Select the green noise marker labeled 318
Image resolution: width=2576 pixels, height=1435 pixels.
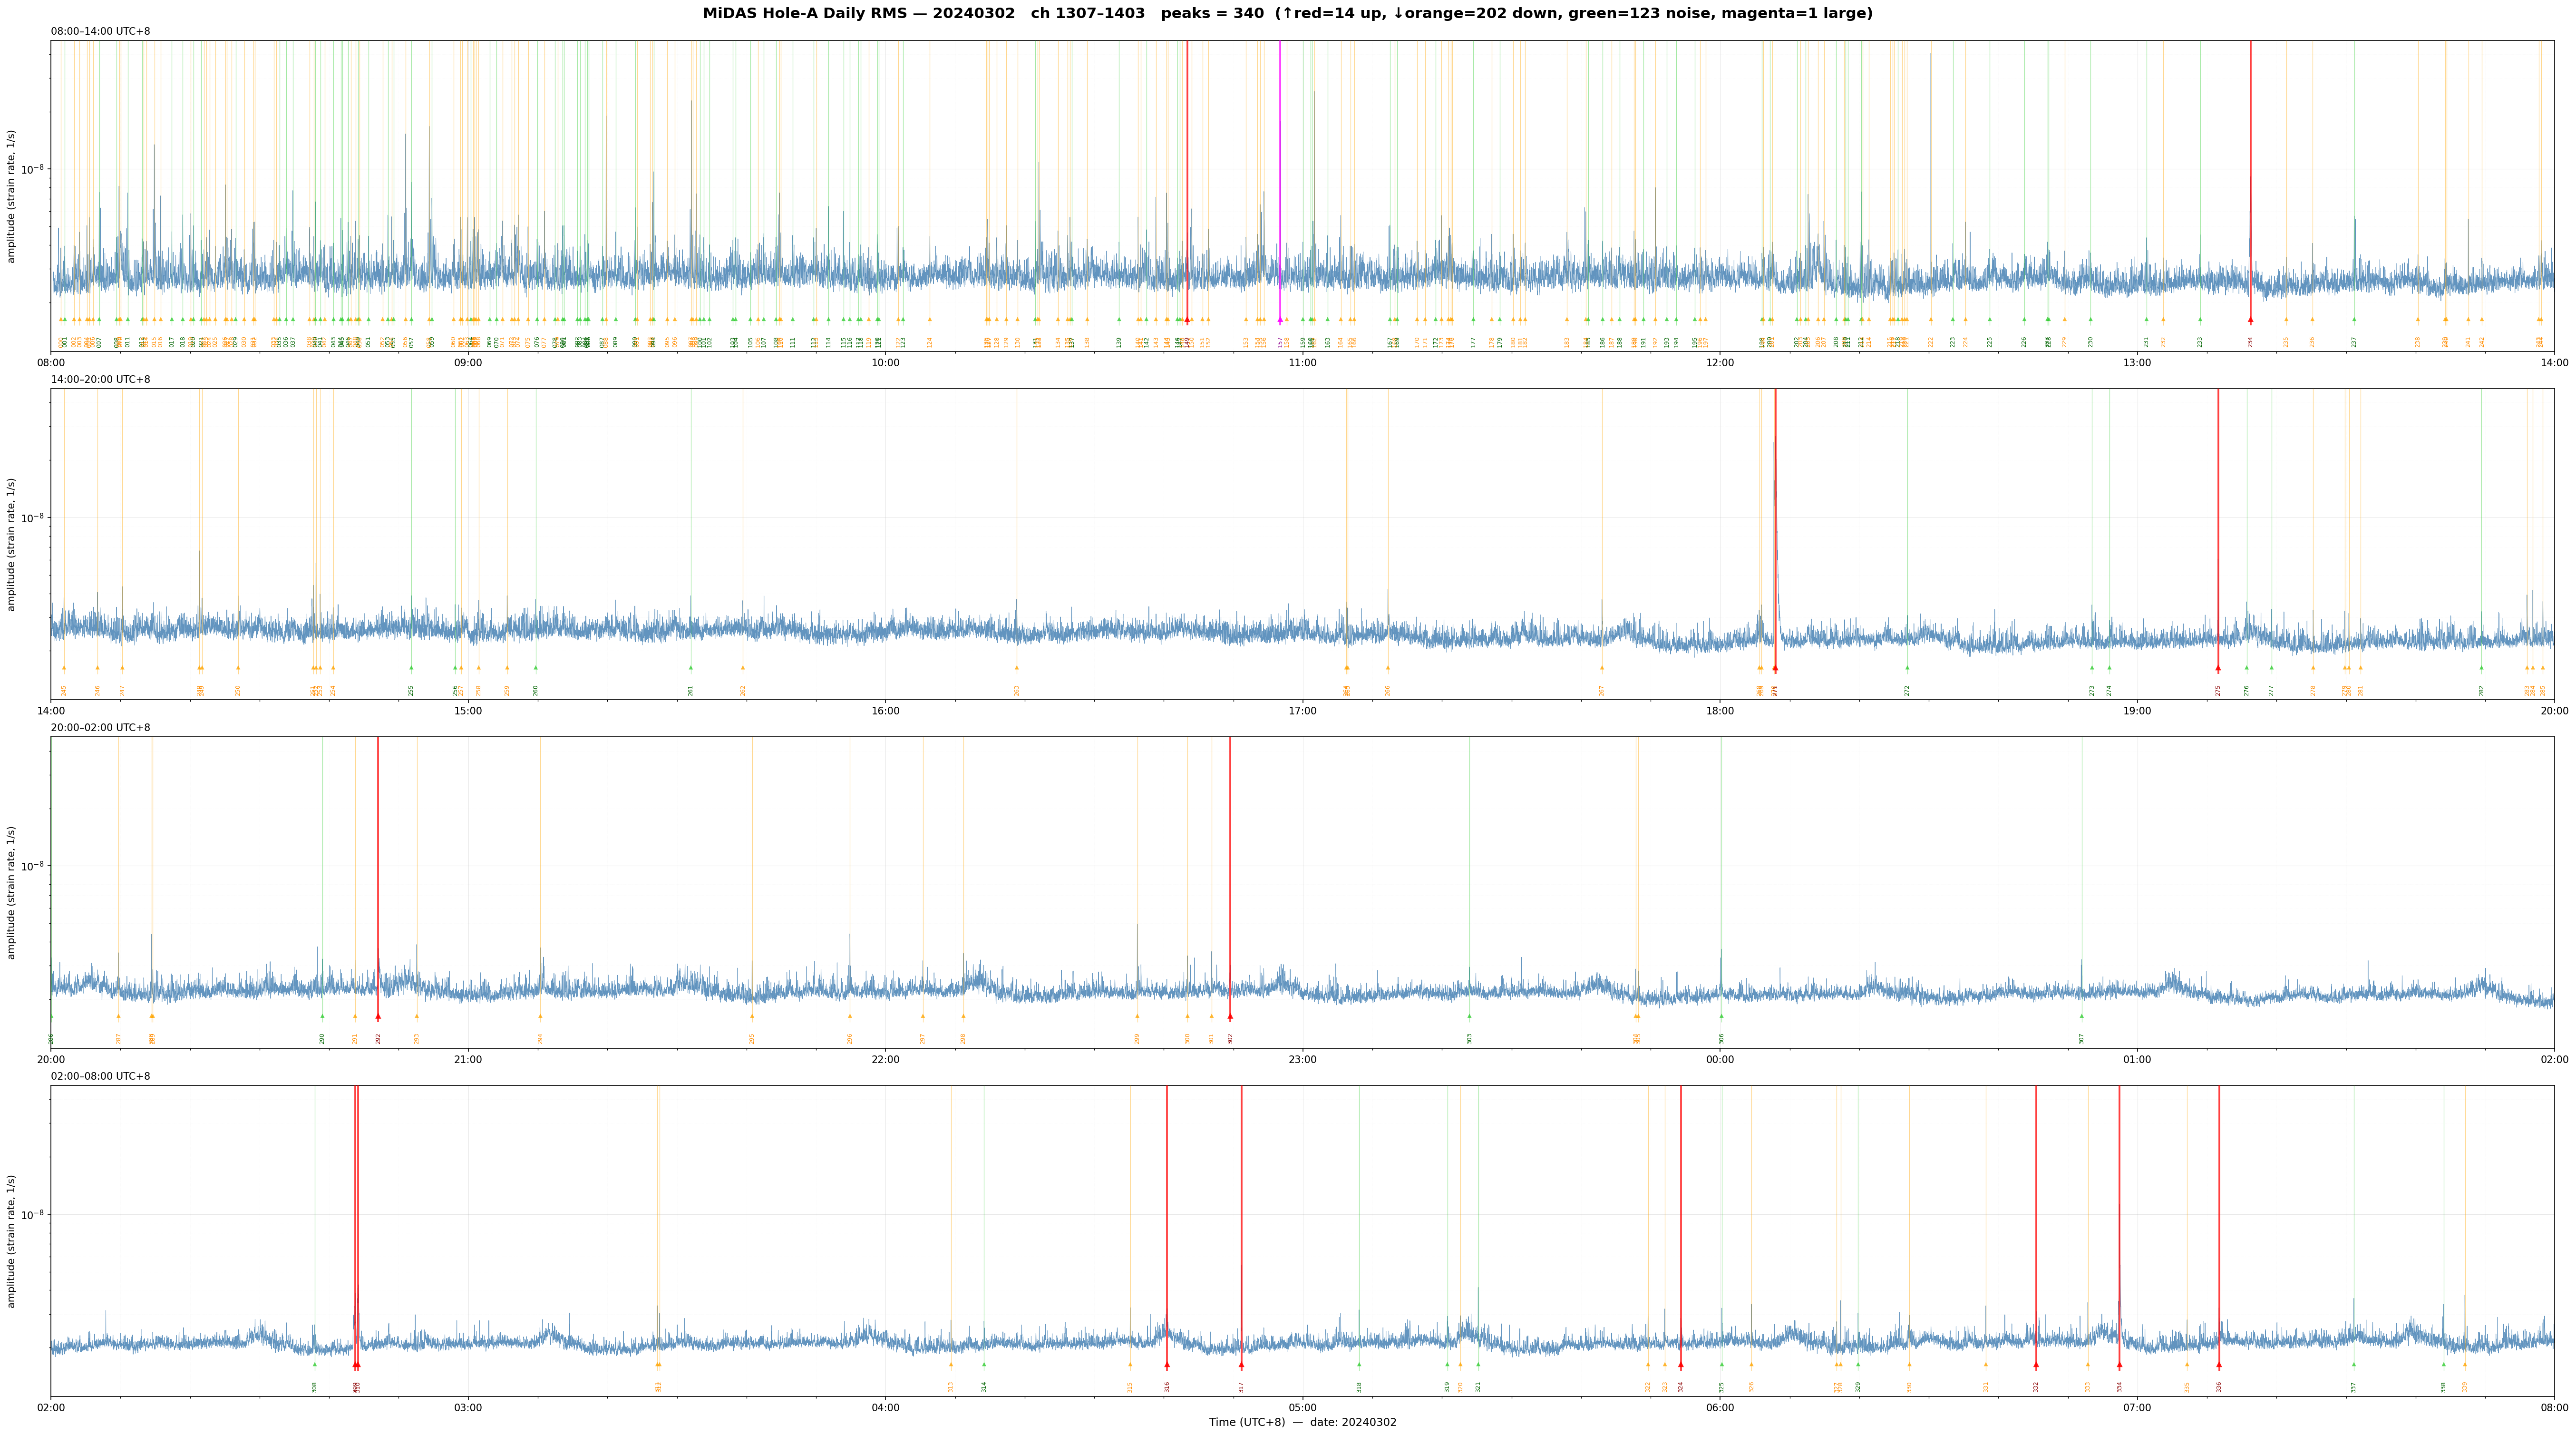point(1359,1364)
